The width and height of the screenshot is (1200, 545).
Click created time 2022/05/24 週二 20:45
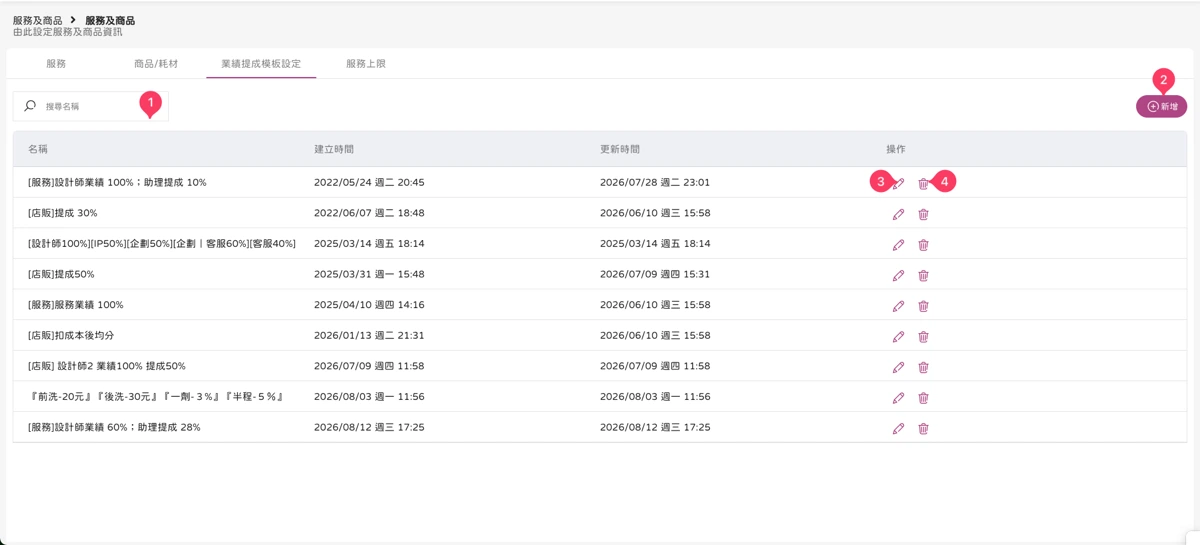tap(369, 183)
